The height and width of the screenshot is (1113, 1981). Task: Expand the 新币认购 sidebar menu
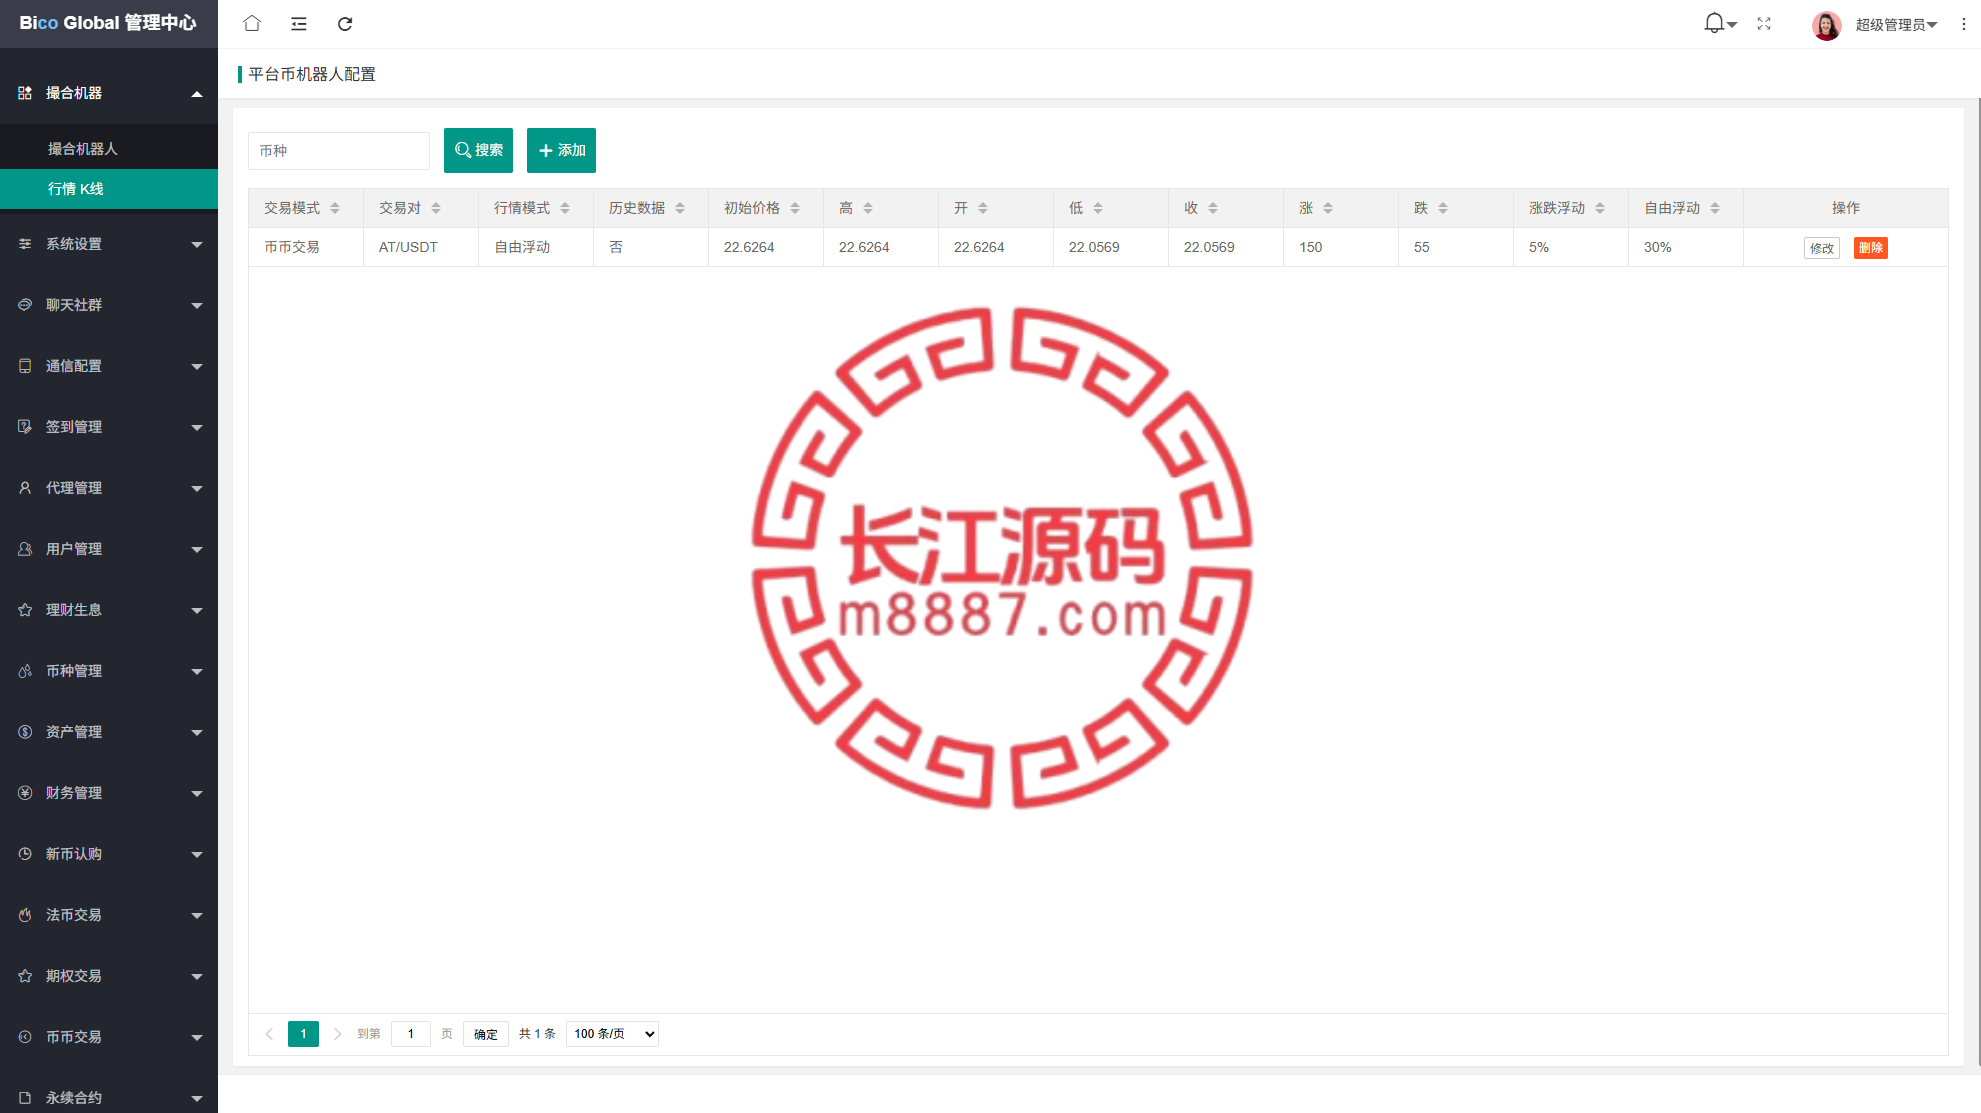[x=109, y=854]
